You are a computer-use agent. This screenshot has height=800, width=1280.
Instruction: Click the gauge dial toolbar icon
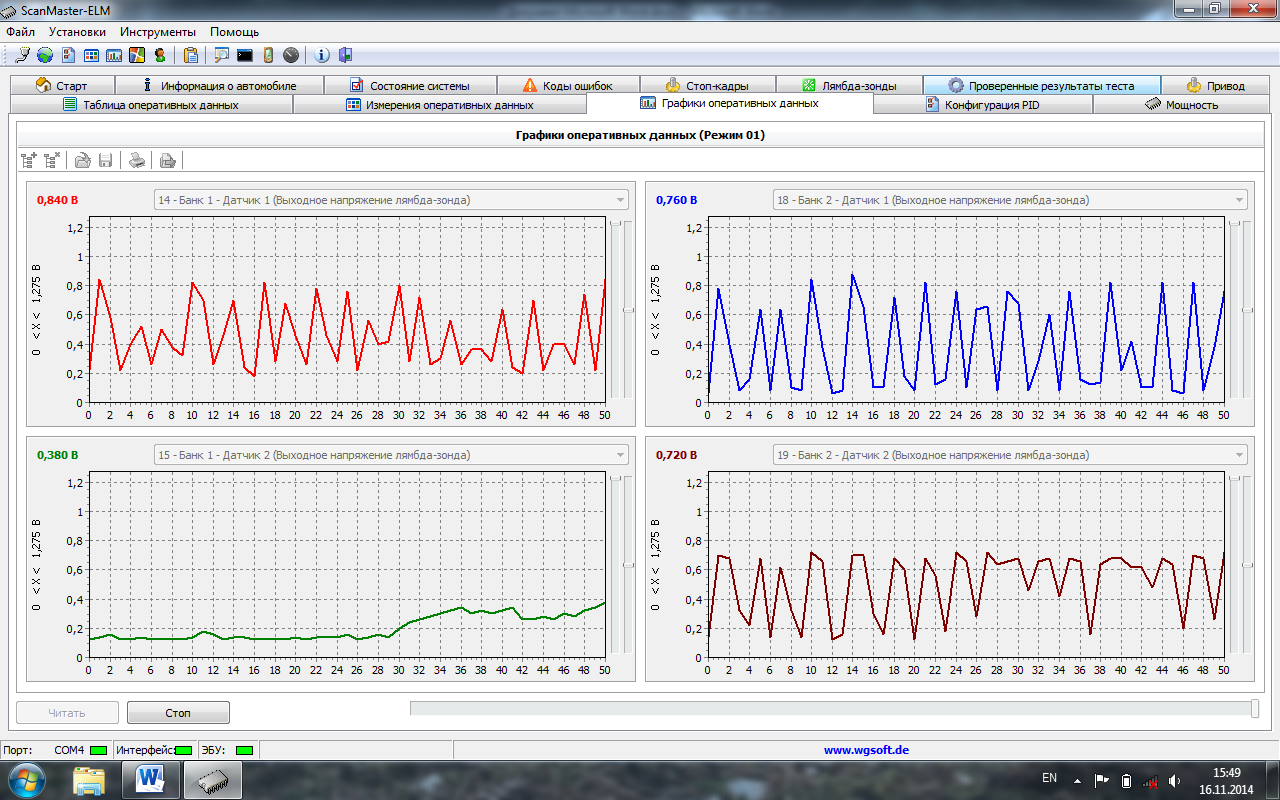click(291, 55)
